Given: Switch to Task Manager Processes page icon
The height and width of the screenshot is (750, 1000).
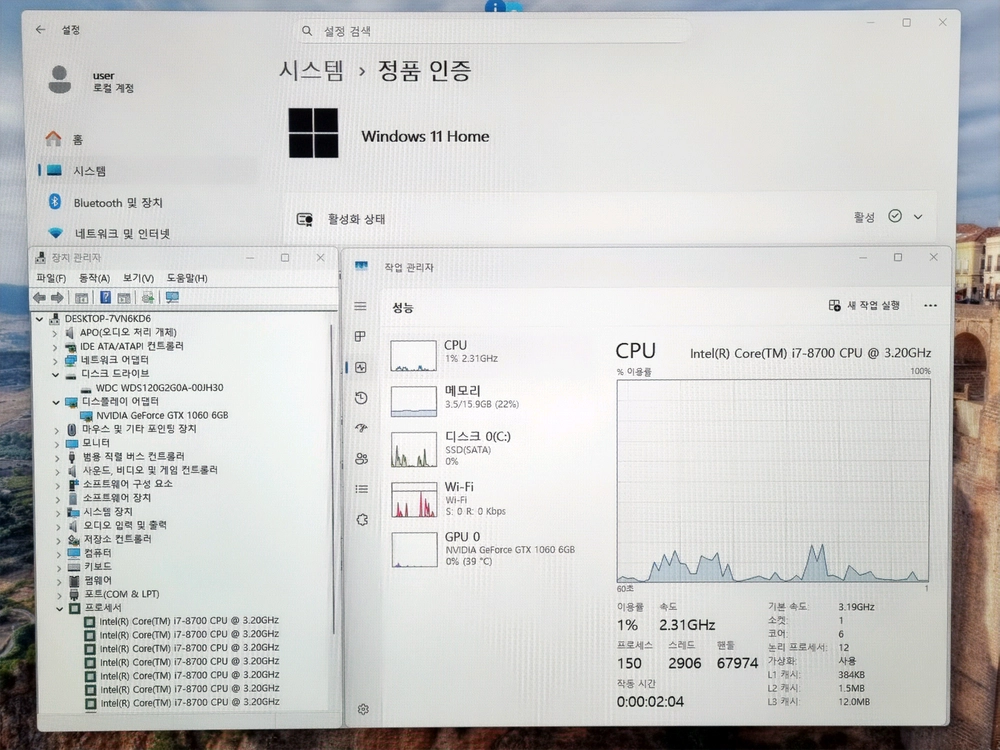Looking at the screenshot, I should click(x=360, y=336).
